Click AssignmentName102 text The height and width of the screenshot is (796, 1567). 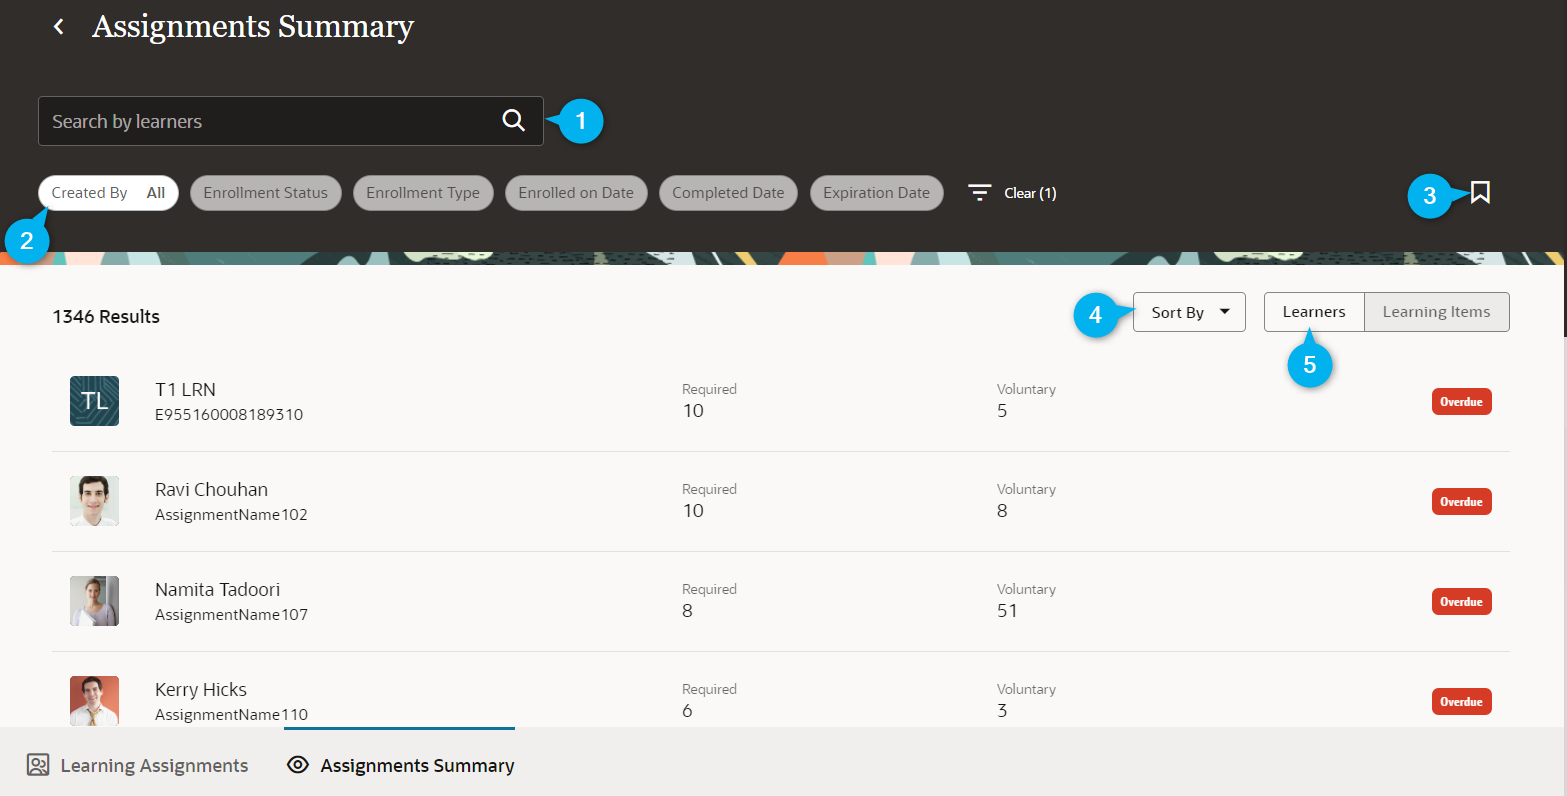pos(231,515)
